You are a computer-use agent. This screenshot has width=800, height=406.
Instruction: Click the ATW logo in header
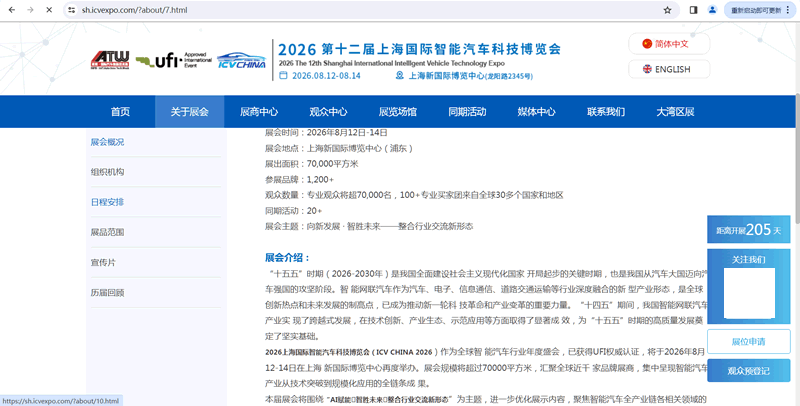point(109,60)
